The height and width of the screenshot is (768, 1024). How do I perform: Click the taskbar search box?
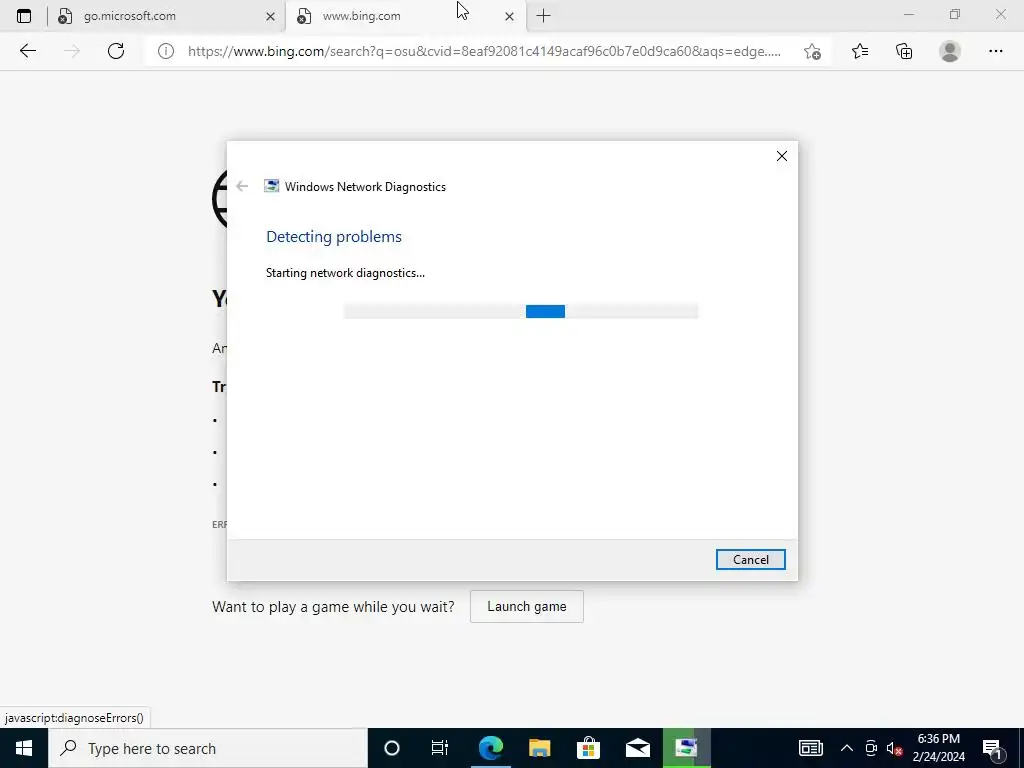tap(208, 748)
